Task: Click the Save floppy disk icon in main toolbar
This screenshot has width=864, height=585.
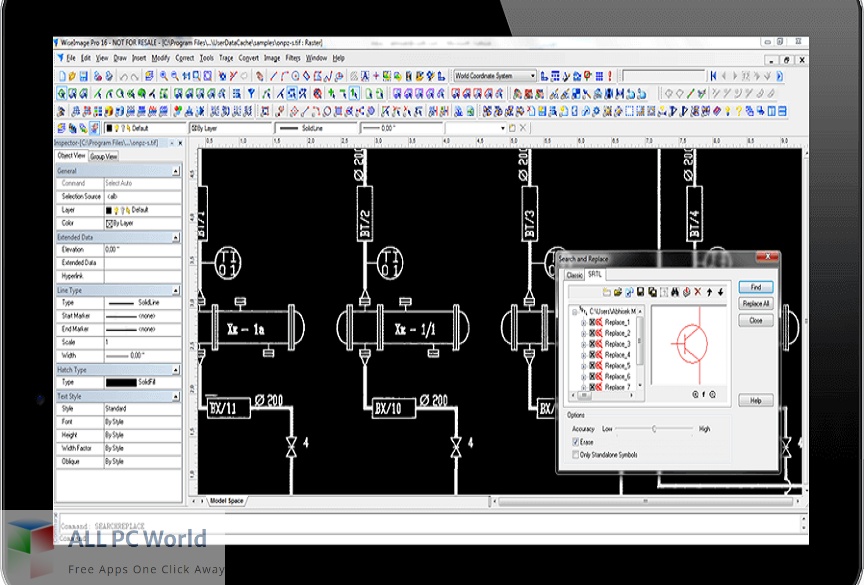Action: click(x=84, y=76)
